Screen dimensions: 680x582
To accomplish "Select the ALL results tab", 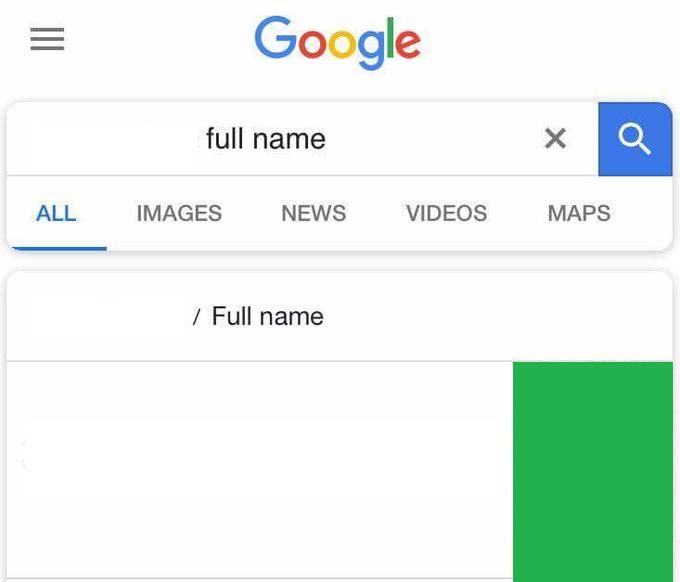I will pos(56,213).
